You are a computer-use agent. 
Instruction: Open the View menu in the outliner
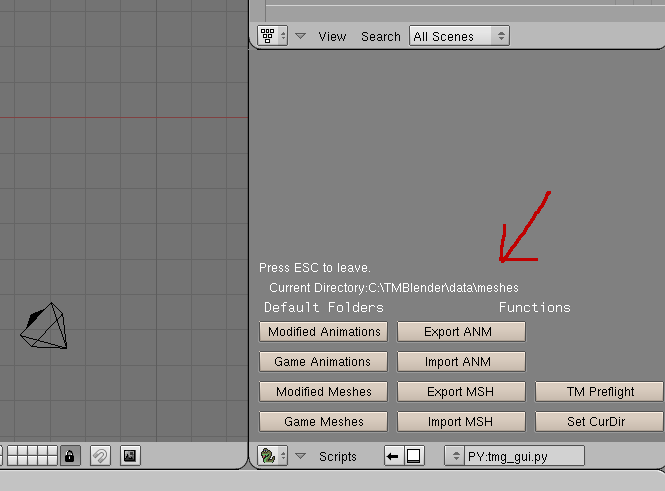pos(332,36)
